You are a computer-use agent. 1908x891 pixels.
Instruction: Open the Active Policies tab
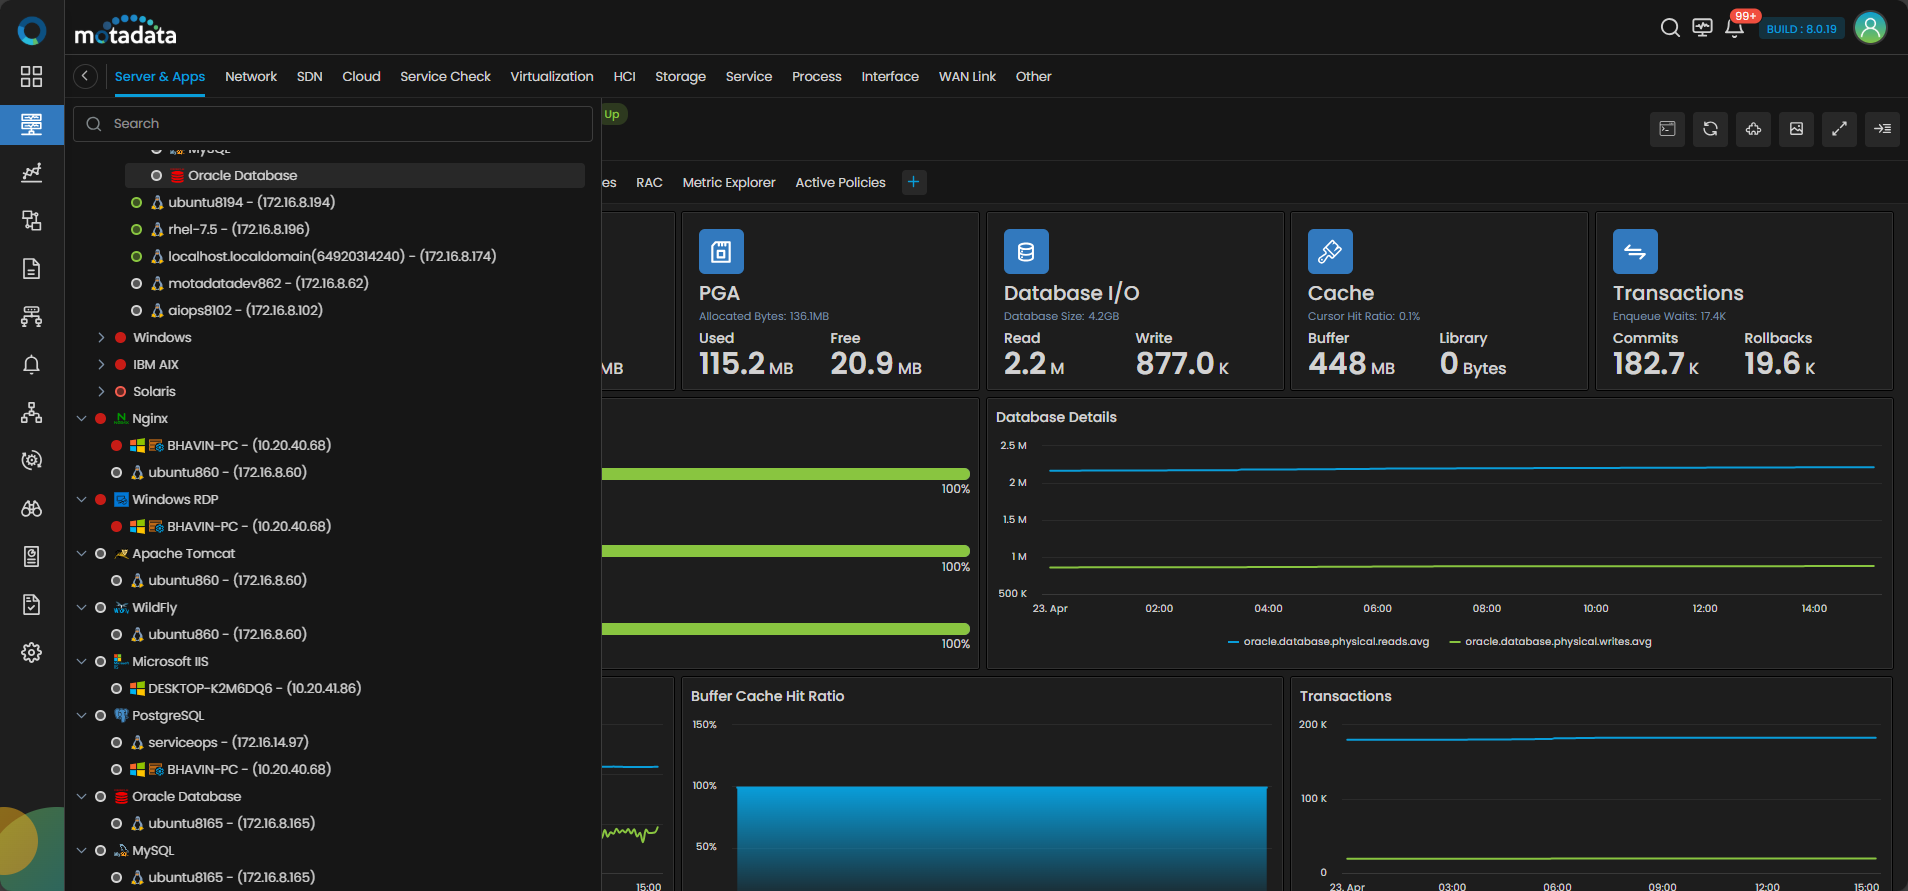point(840,182)
